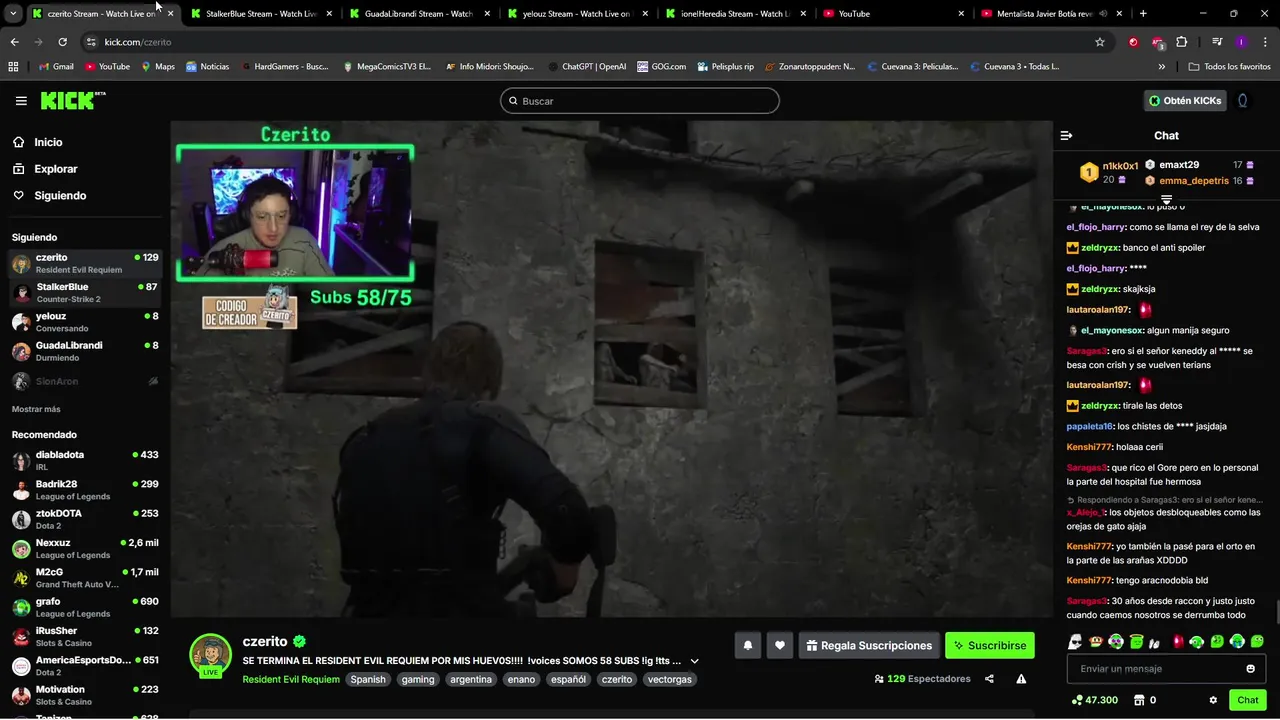This screenshot has width=1280, height=720.
Task: Open the apps grid in bookmarks bar
Action: pos(13,67)
